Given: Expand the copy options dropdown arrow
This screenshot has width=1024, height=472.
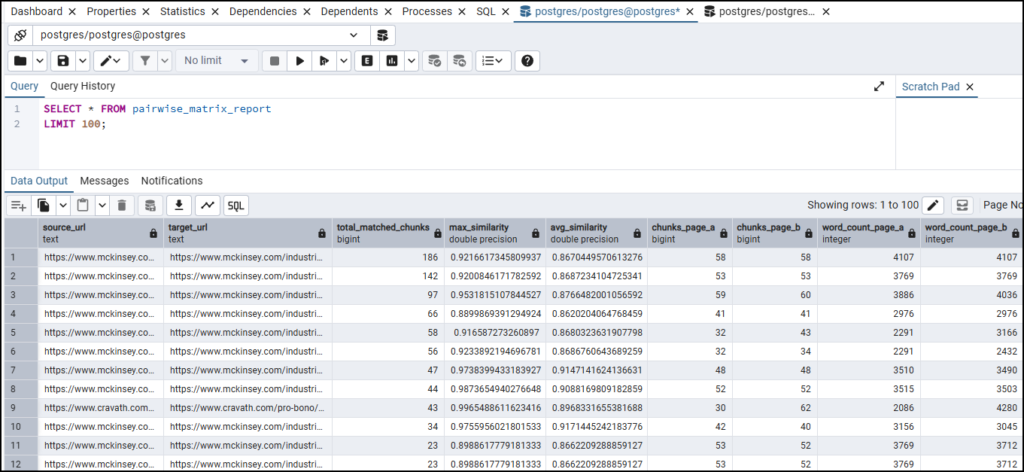Looking at the screenshot, I should click(63, 206).
